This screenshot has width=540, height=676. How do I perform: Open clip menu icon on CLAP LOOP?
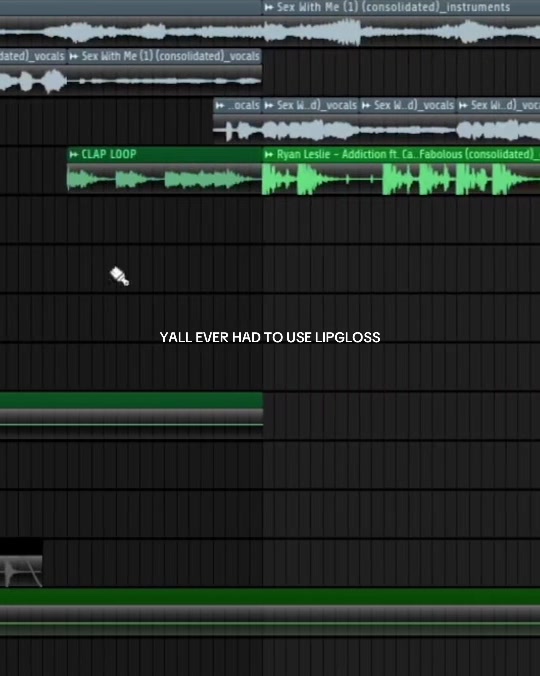[74, 154]
